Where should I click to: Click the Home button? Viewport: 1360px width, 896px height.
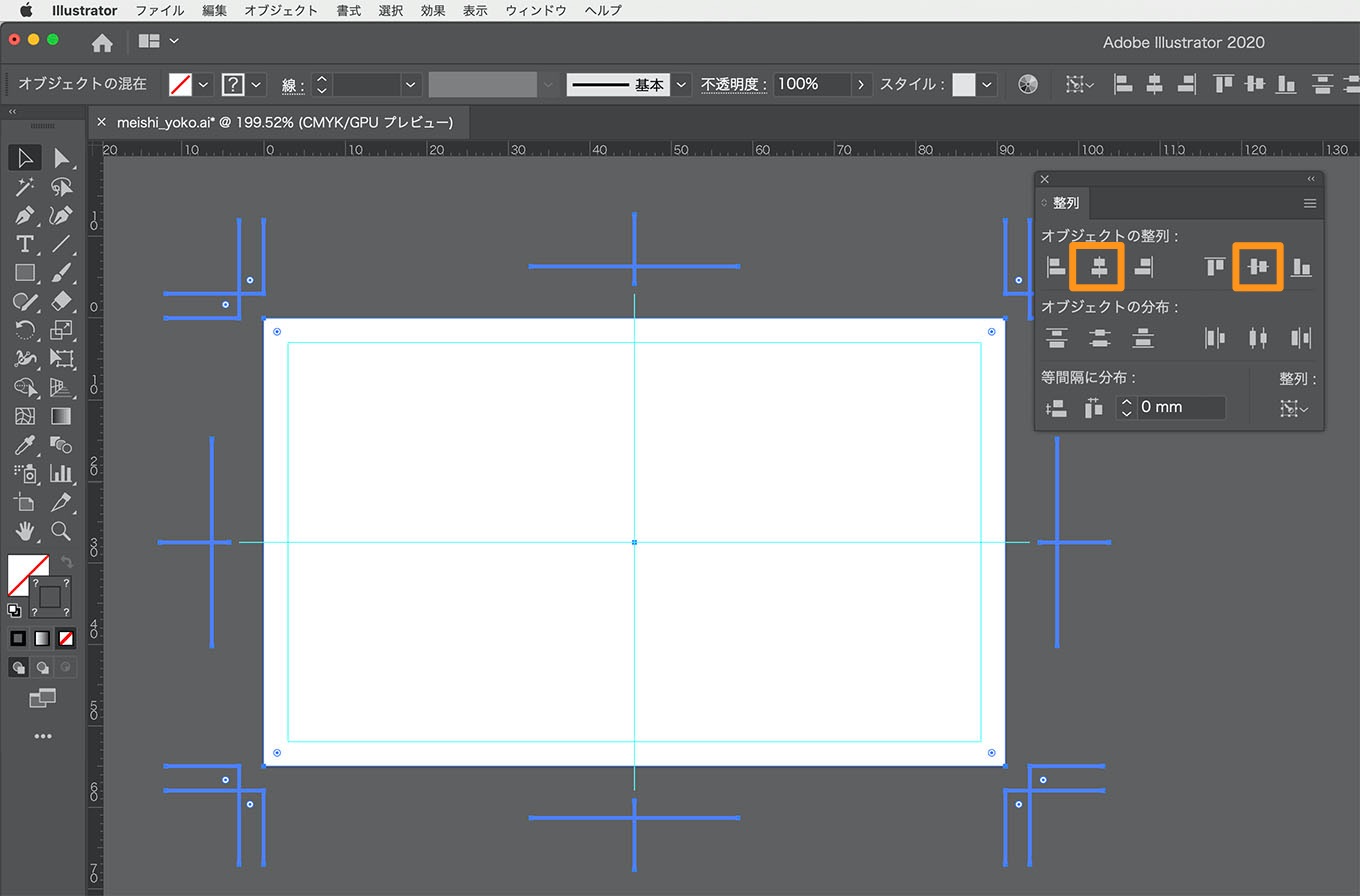tap(102, 42)
